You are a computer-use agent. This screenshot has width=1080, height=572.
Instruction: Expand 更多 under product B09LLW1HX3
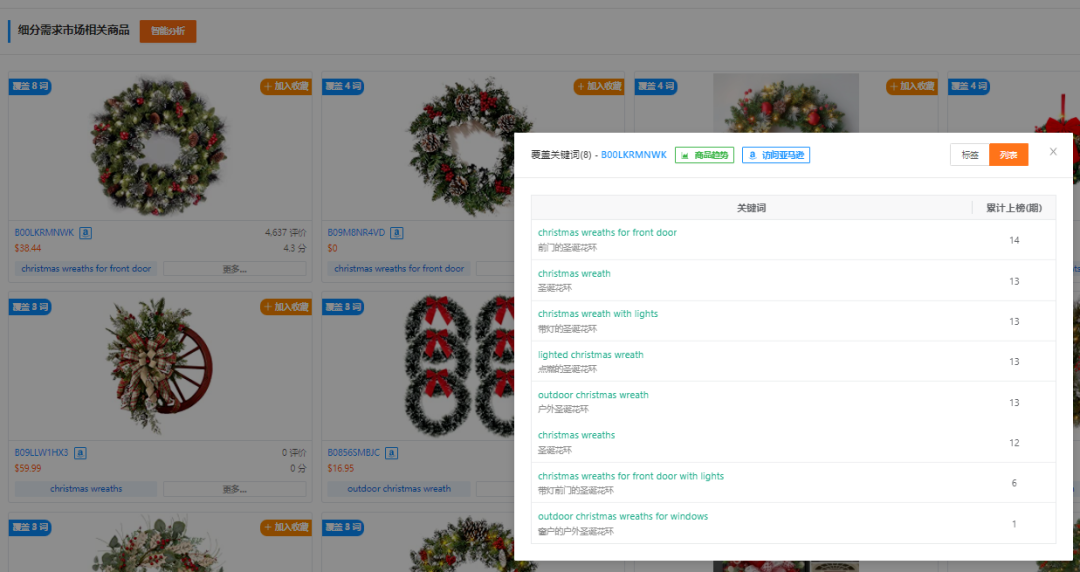[x=235, y=489]
